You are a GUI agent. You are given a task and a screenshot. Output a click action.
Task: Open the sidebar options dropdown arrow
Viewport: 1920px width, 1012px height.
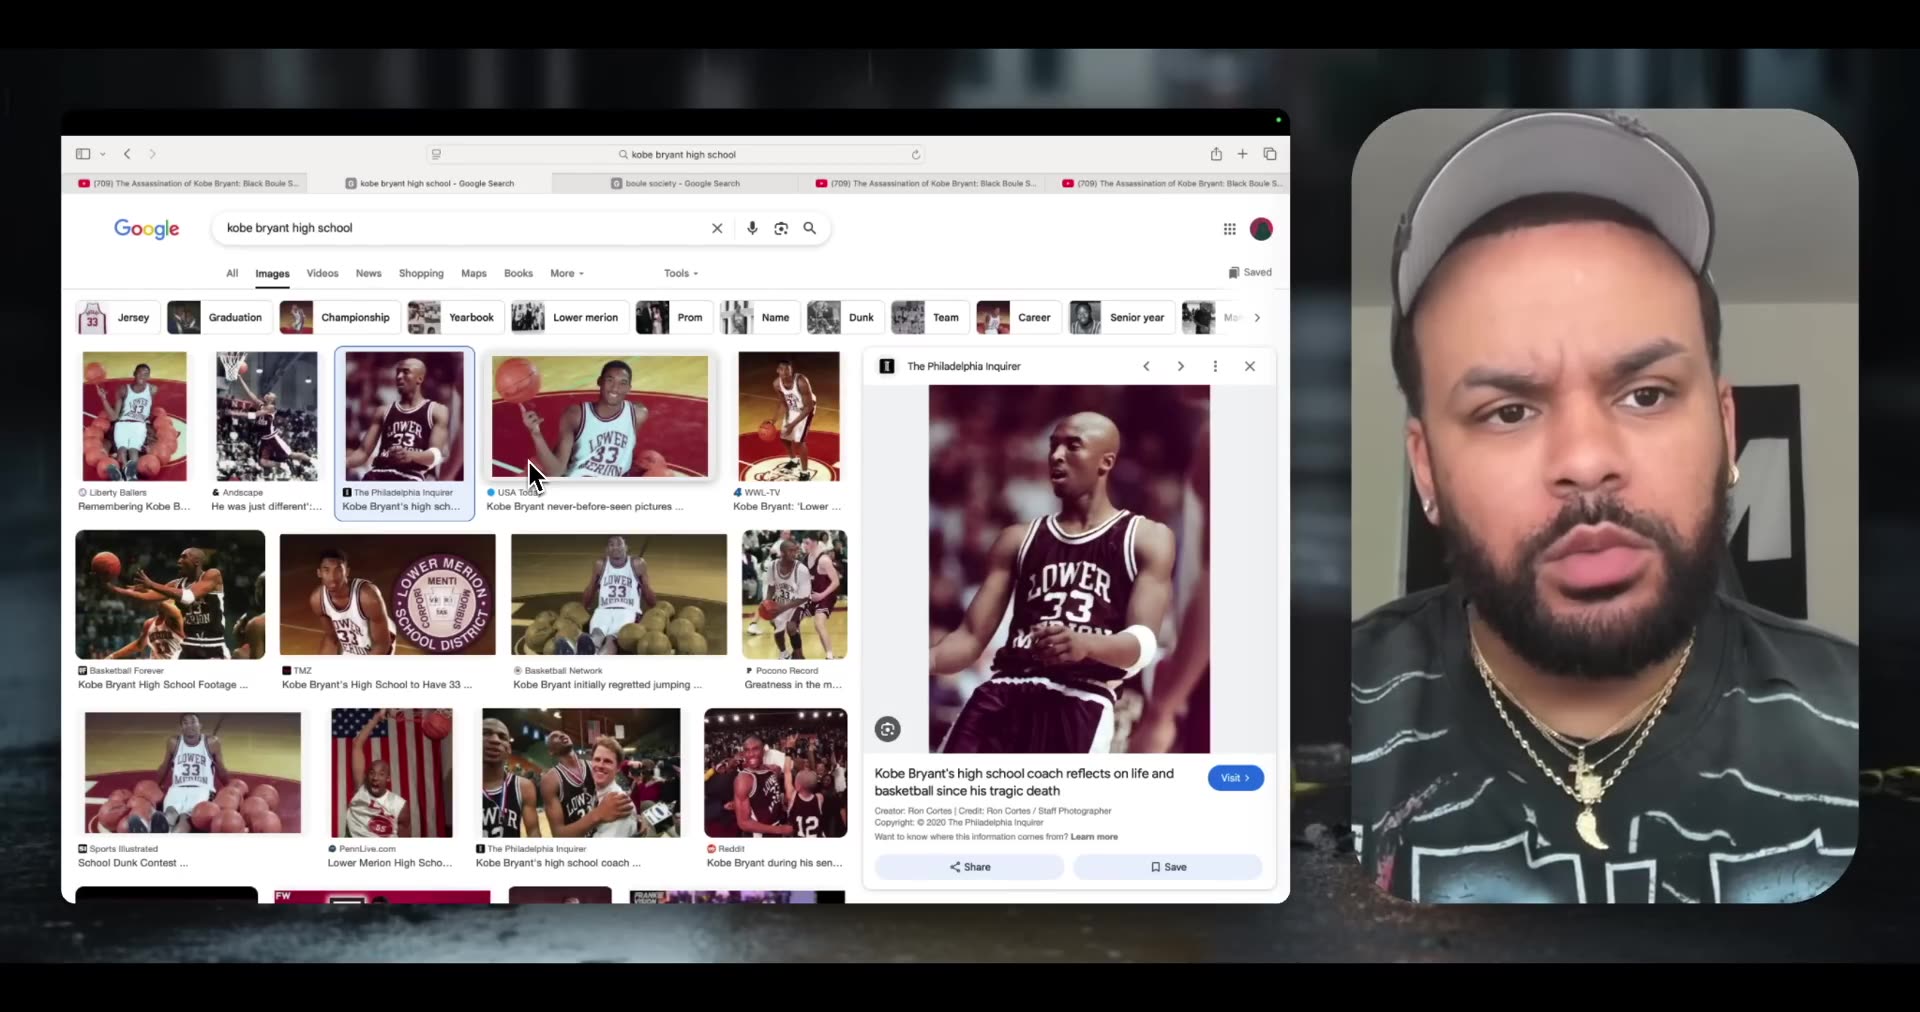coord(103,154)
